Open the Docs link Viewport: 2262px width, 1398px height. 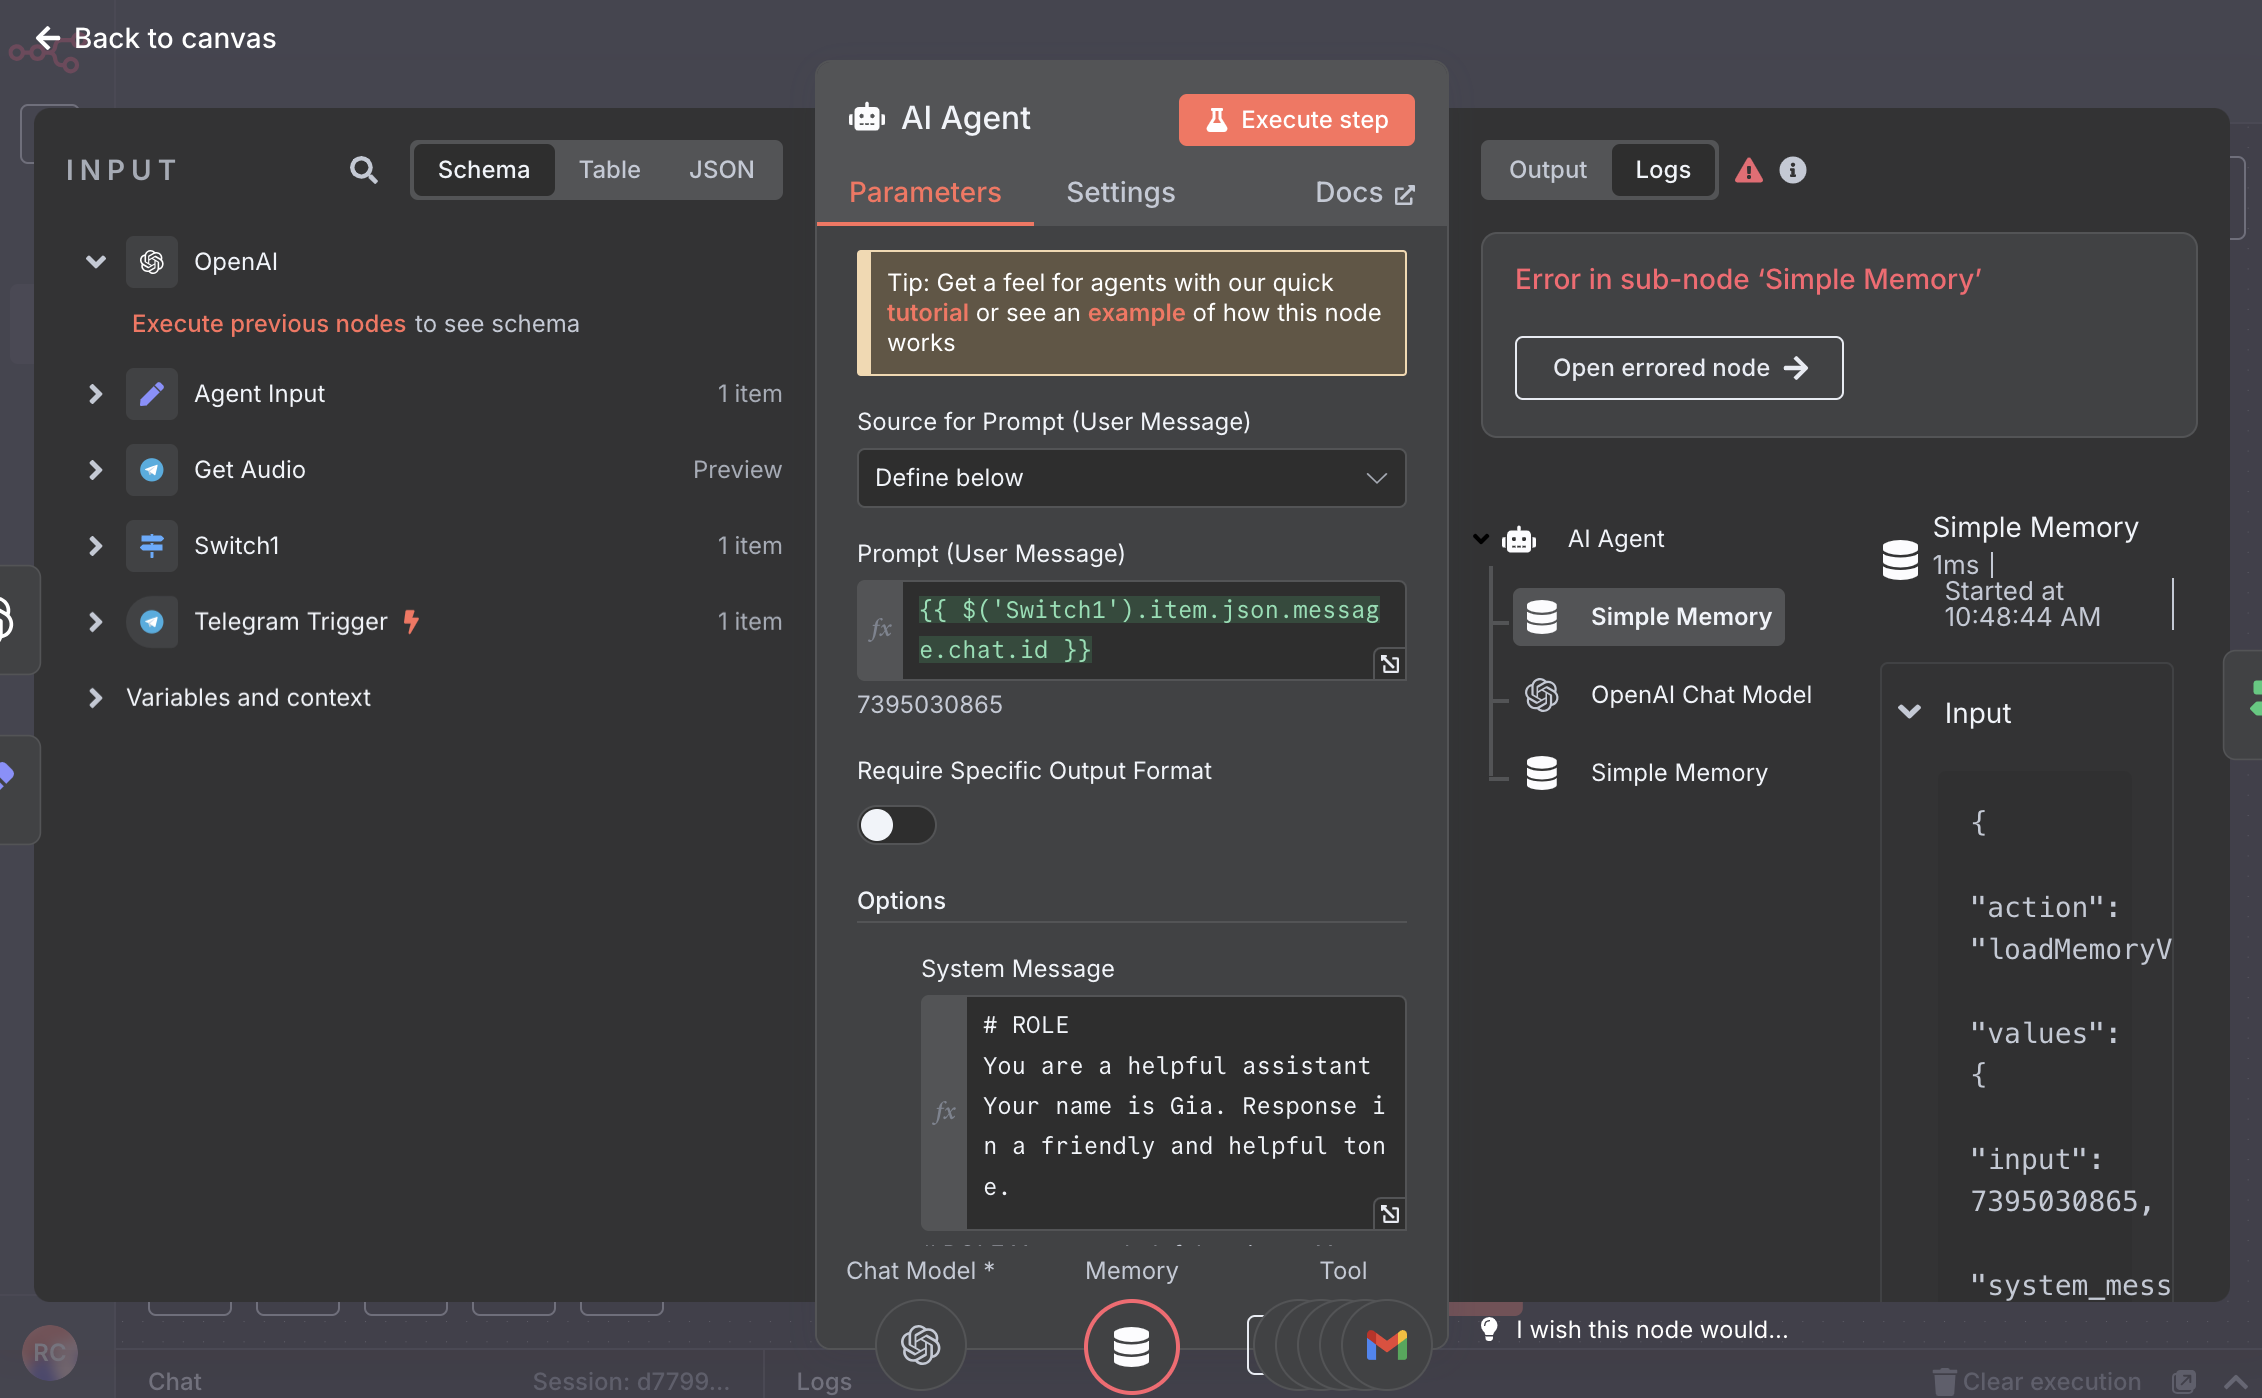tap(1365, 192)
